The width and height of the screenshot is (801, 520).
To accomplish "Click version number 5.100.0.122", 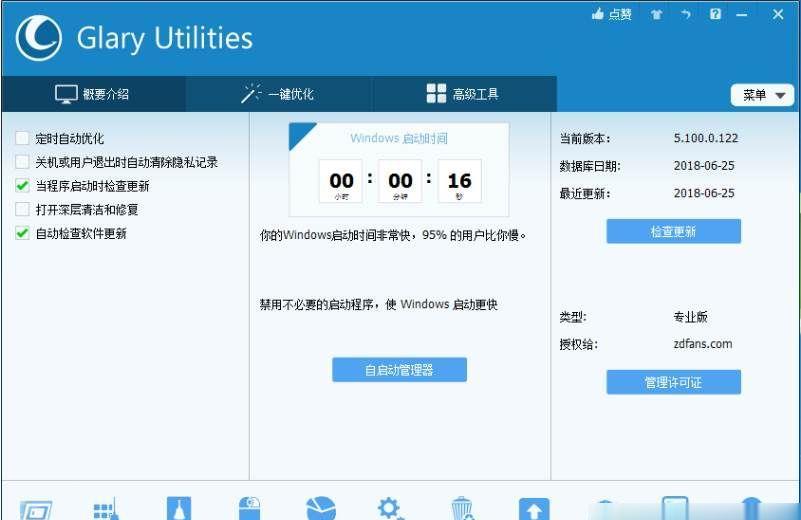I will click(706, 138).
